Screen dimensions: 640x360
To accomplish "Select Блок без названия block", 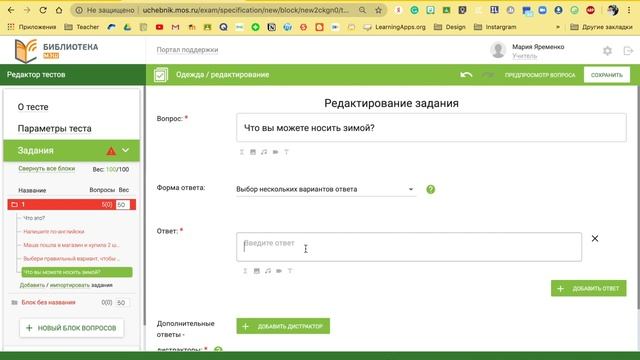I will [x=48, y=302].
